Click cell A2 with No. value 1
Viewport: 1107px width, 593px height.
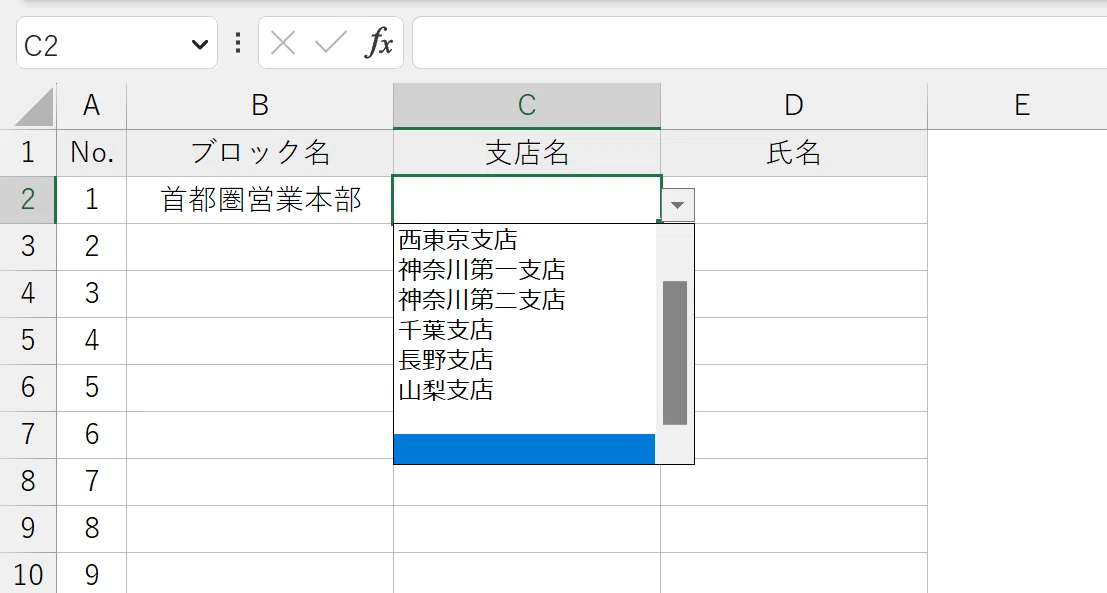[x=92, y=200]
